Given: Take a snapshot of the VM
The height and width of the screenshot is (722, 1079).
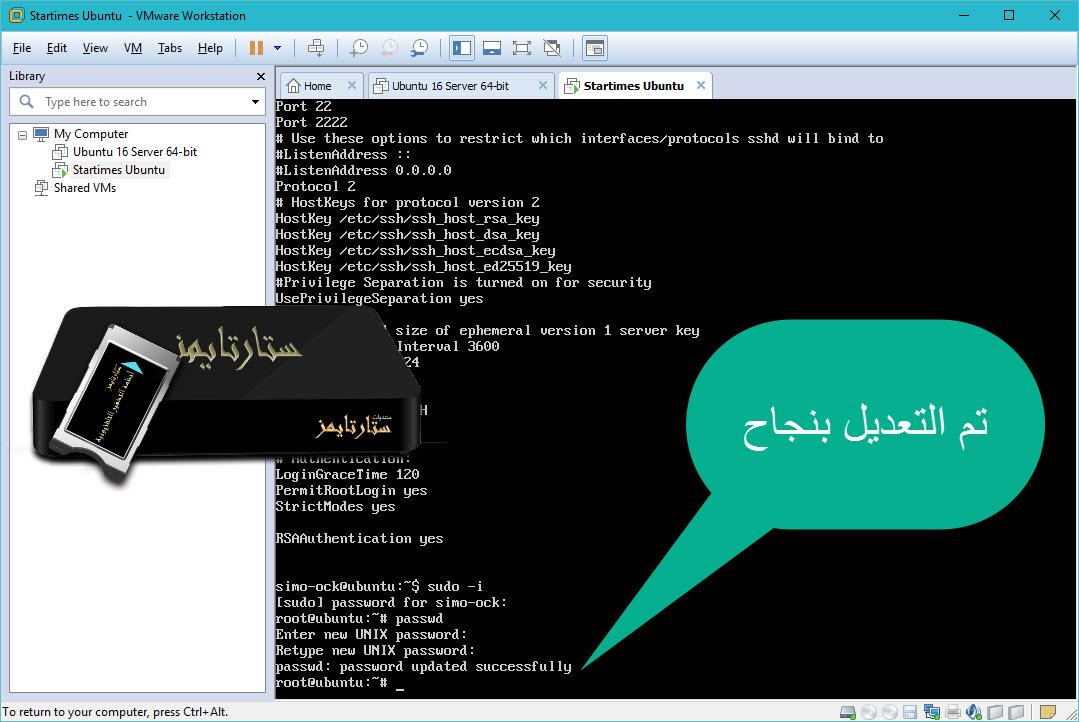Looking at the screenshot, I should [358, 47].
